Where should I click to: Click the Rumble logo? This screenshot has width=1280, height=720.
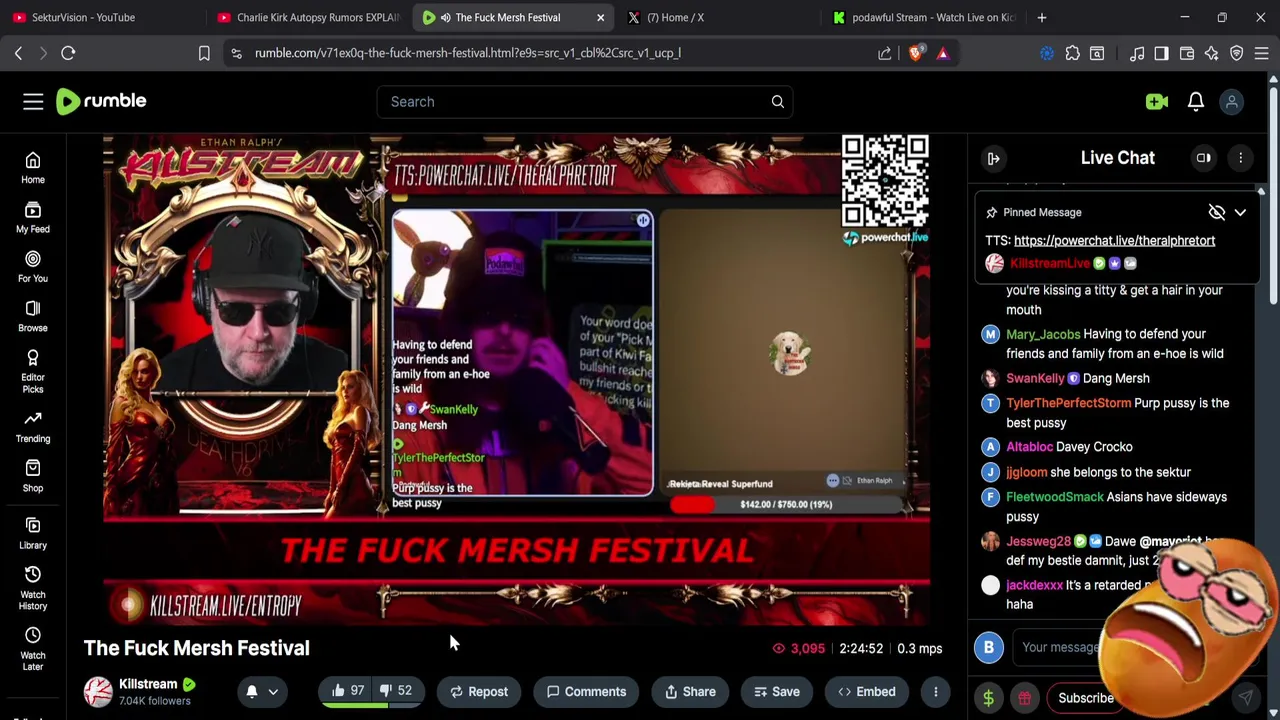(101, 101)
